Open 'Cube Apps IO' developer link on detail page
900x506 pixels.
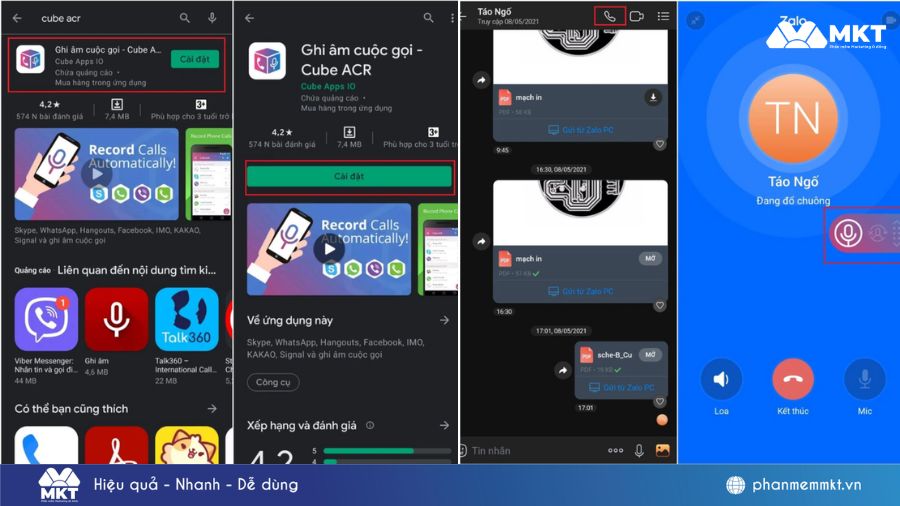(328, 87)
